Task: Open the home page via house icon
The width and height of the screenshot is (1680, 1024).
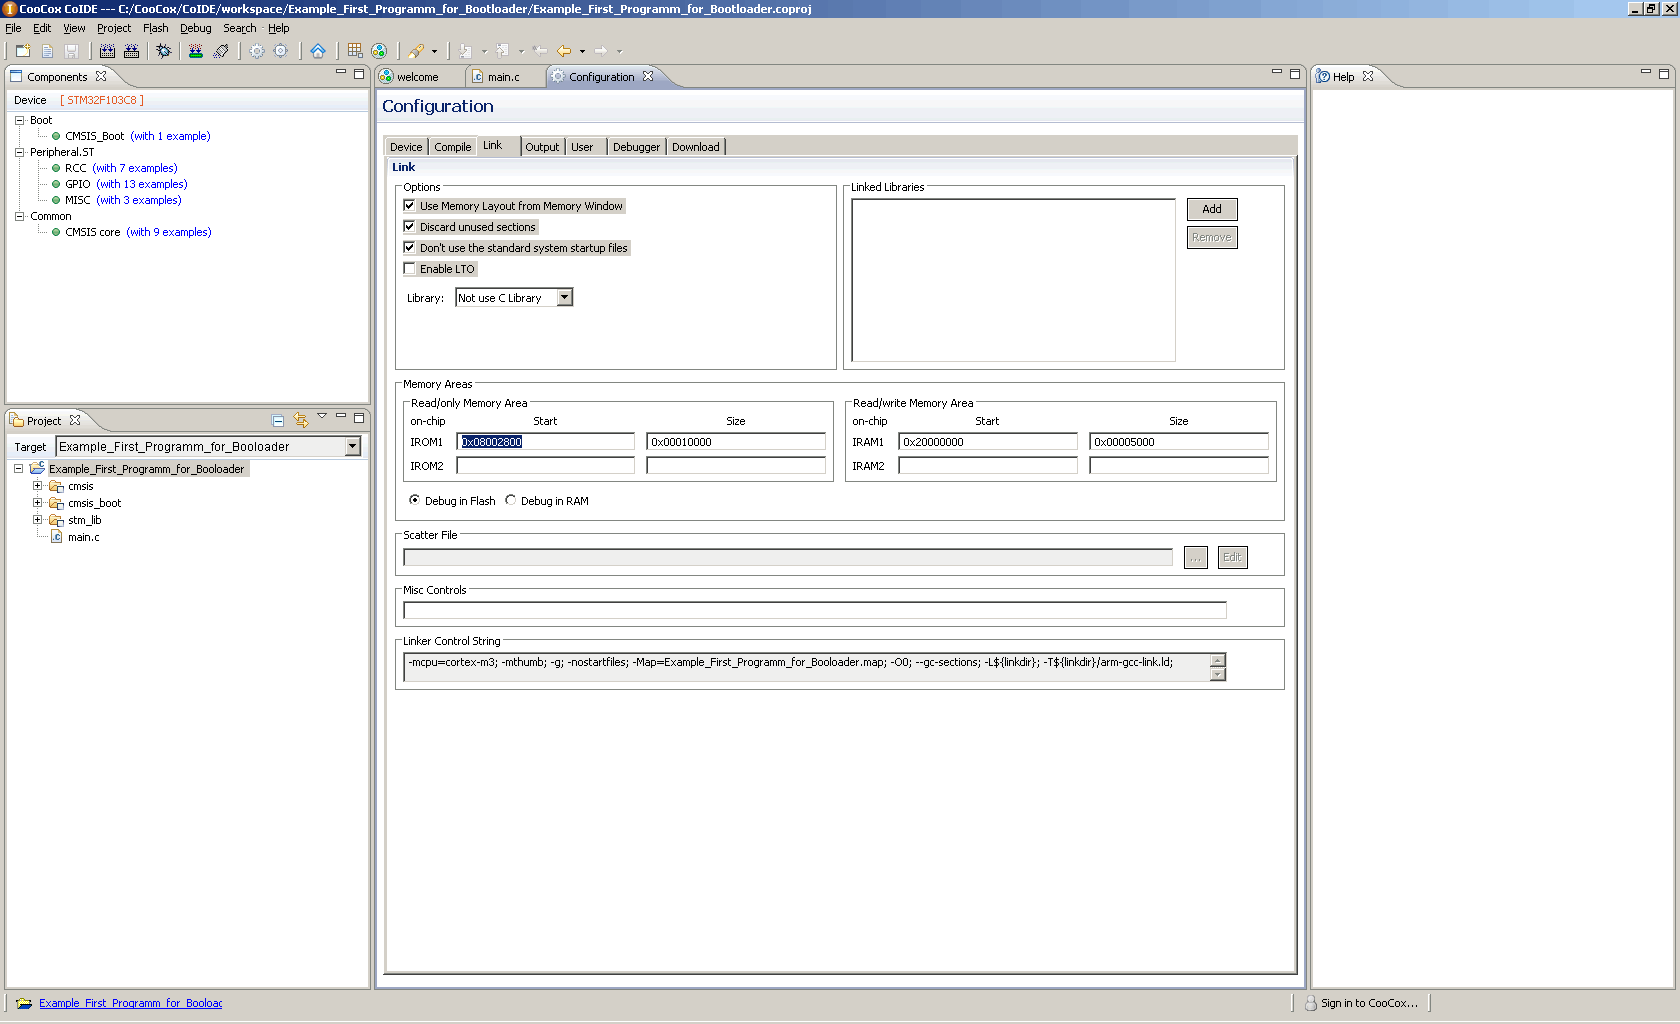Action: pos(318,51)
